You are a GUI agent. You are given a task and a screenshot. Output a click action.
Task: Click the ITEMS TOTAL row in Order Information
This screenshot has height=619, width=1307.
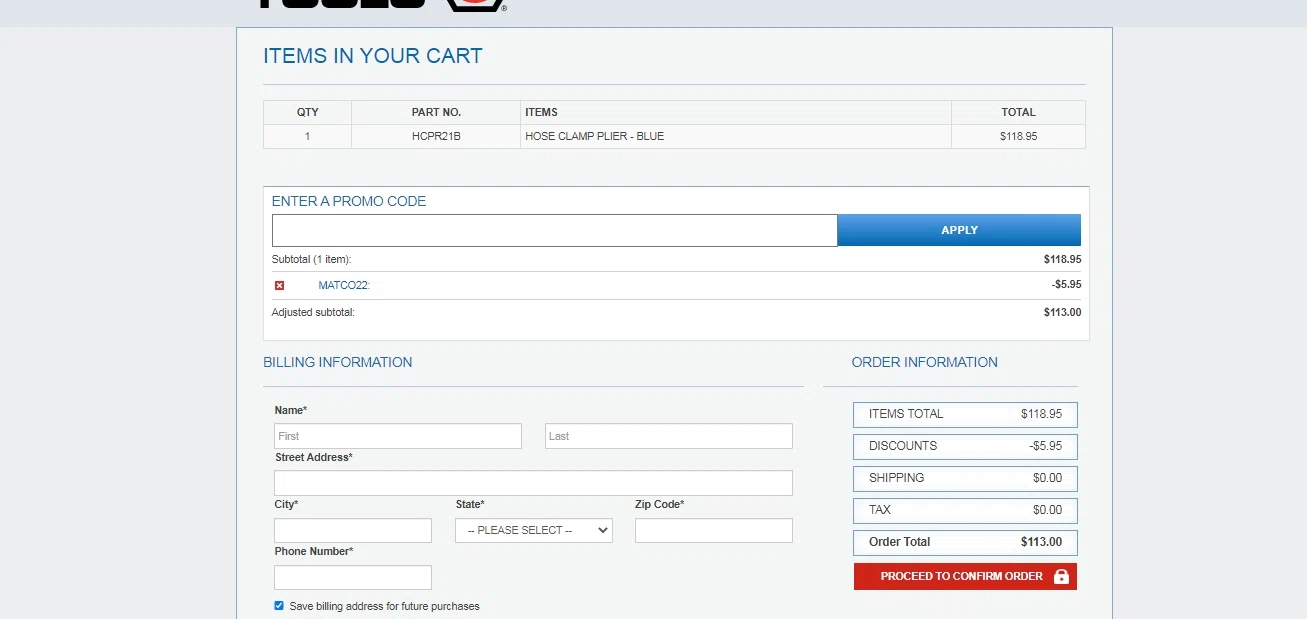(x=965, y=414)
